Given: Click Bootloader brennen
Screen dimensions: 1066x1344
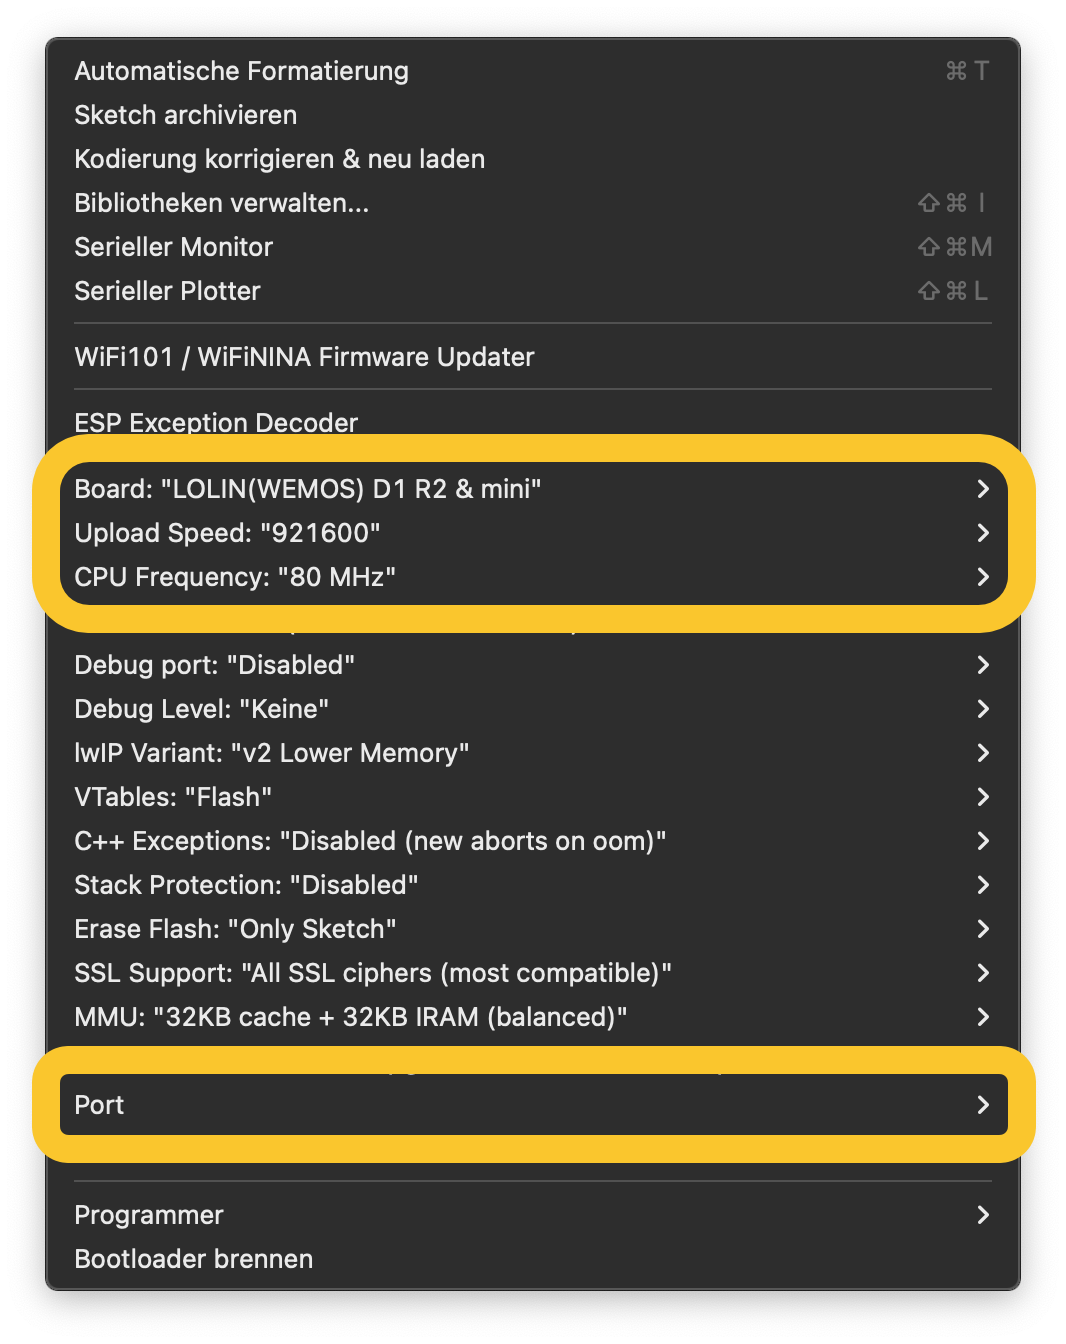Looking at the screenshot, I should [193, 1259].
